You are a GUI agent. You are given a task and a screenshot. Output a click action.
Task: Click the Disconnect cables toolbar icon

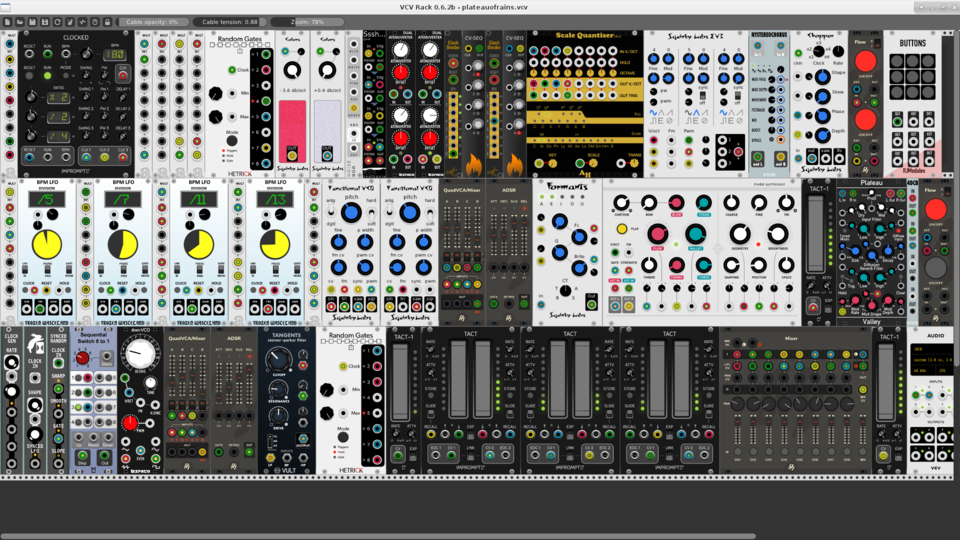(70, 22)
